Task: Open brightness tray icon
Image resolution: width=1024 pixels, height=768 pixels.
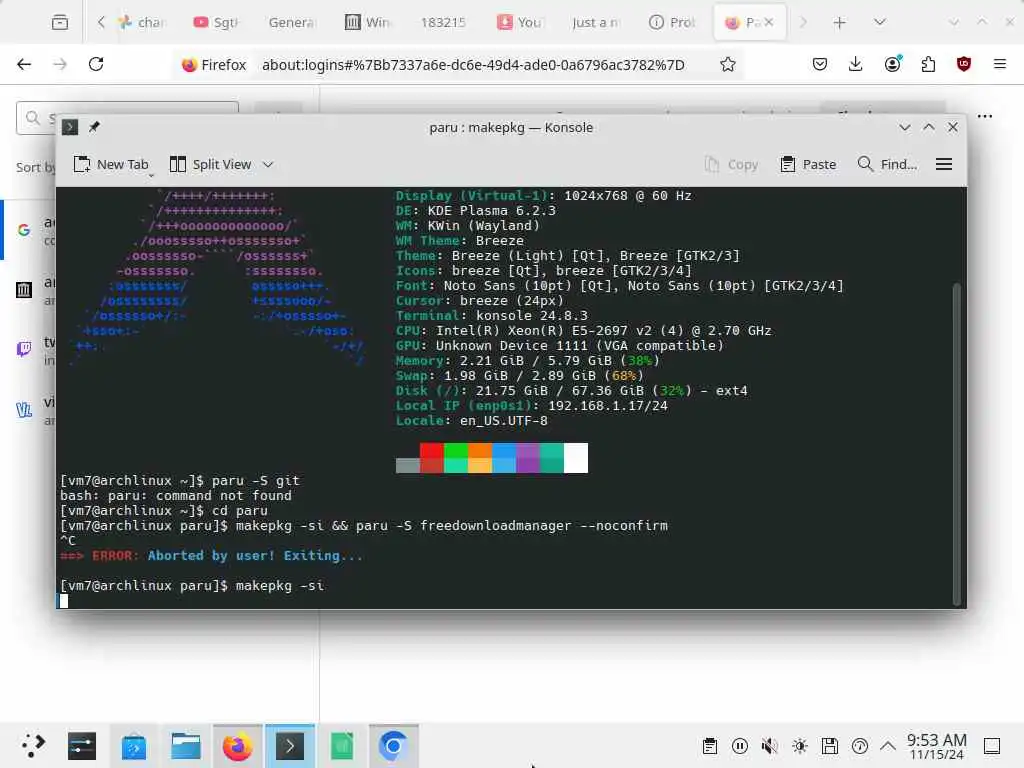Action: pos(800,746)
